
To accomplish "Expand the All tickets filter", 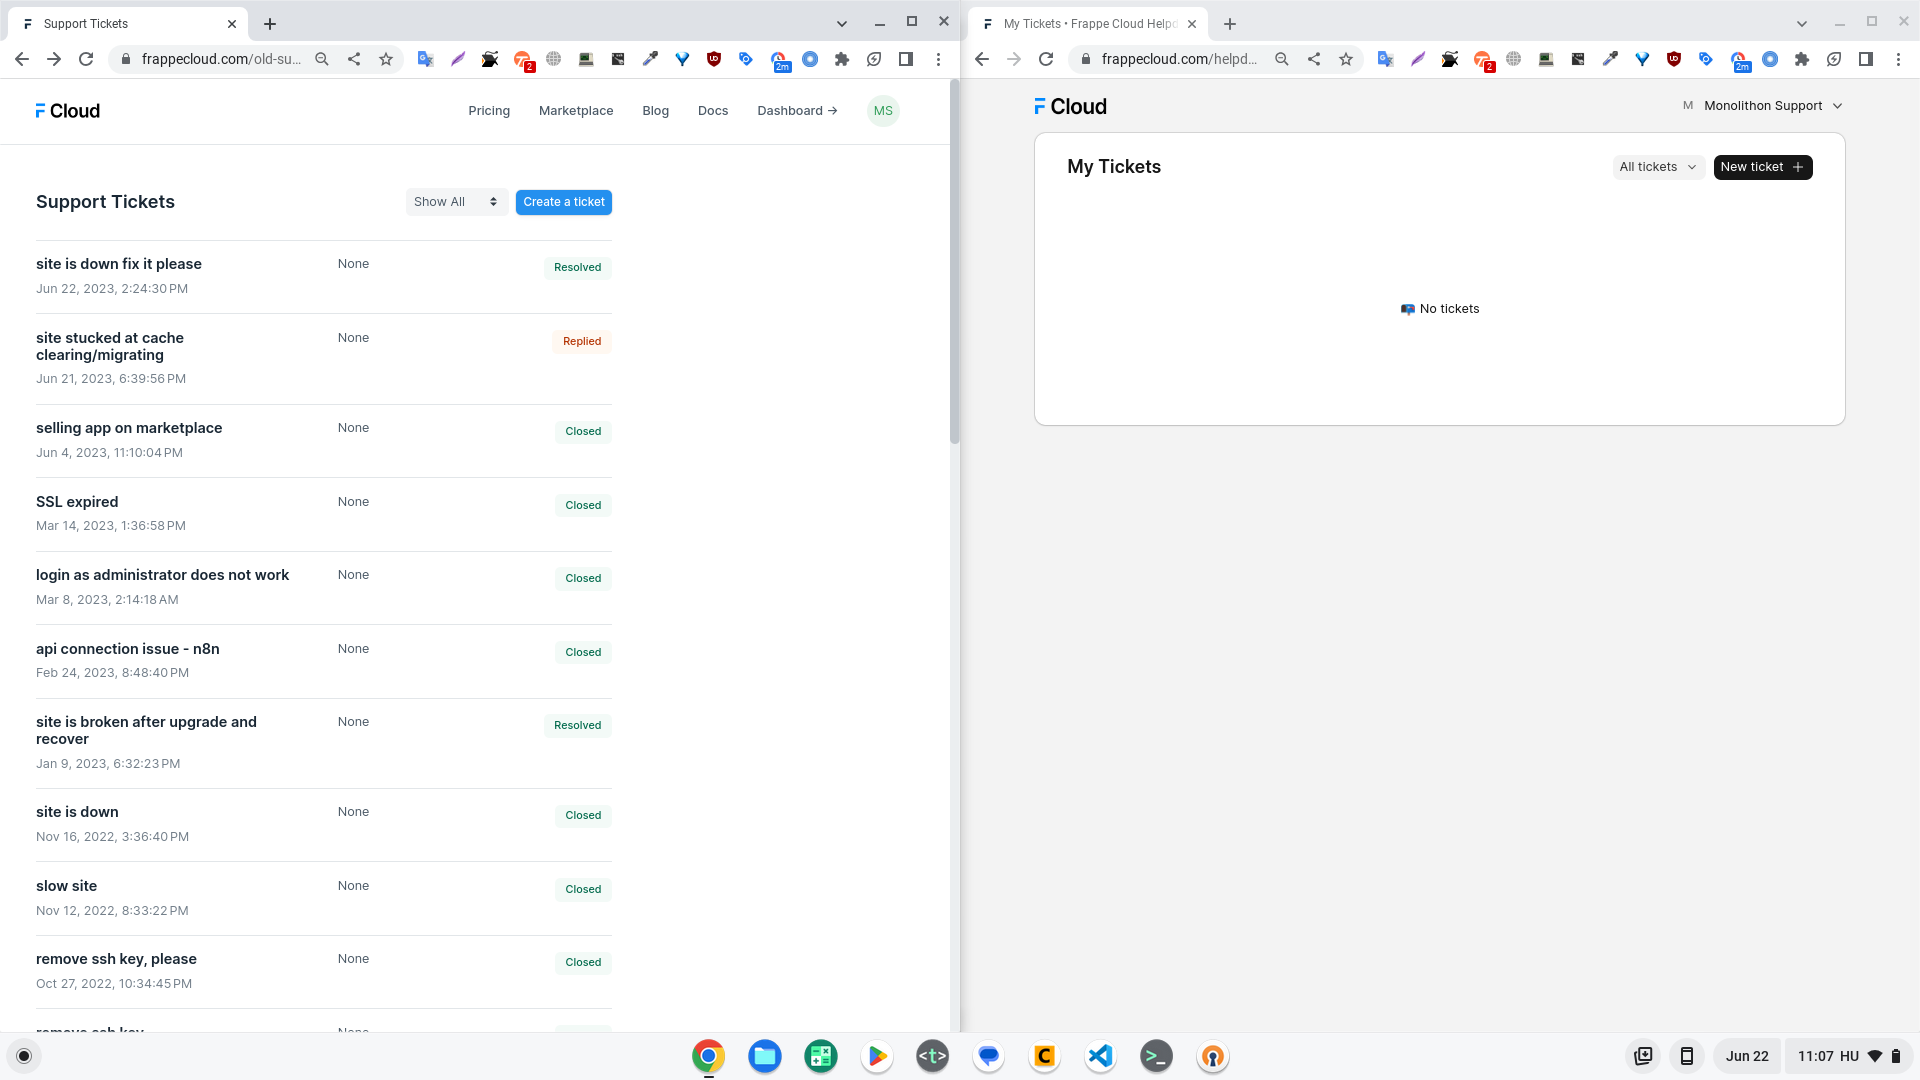I will pyautogui.click(x=1657, y=167).
